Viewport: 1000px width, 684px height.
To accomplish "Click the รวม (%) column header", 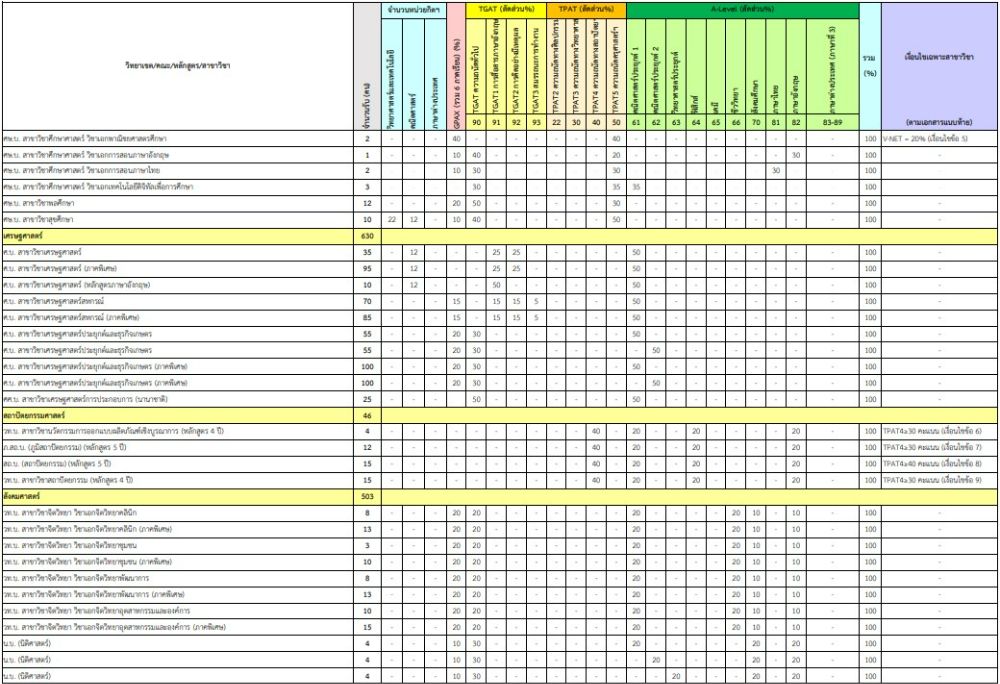I will point(870,66).
